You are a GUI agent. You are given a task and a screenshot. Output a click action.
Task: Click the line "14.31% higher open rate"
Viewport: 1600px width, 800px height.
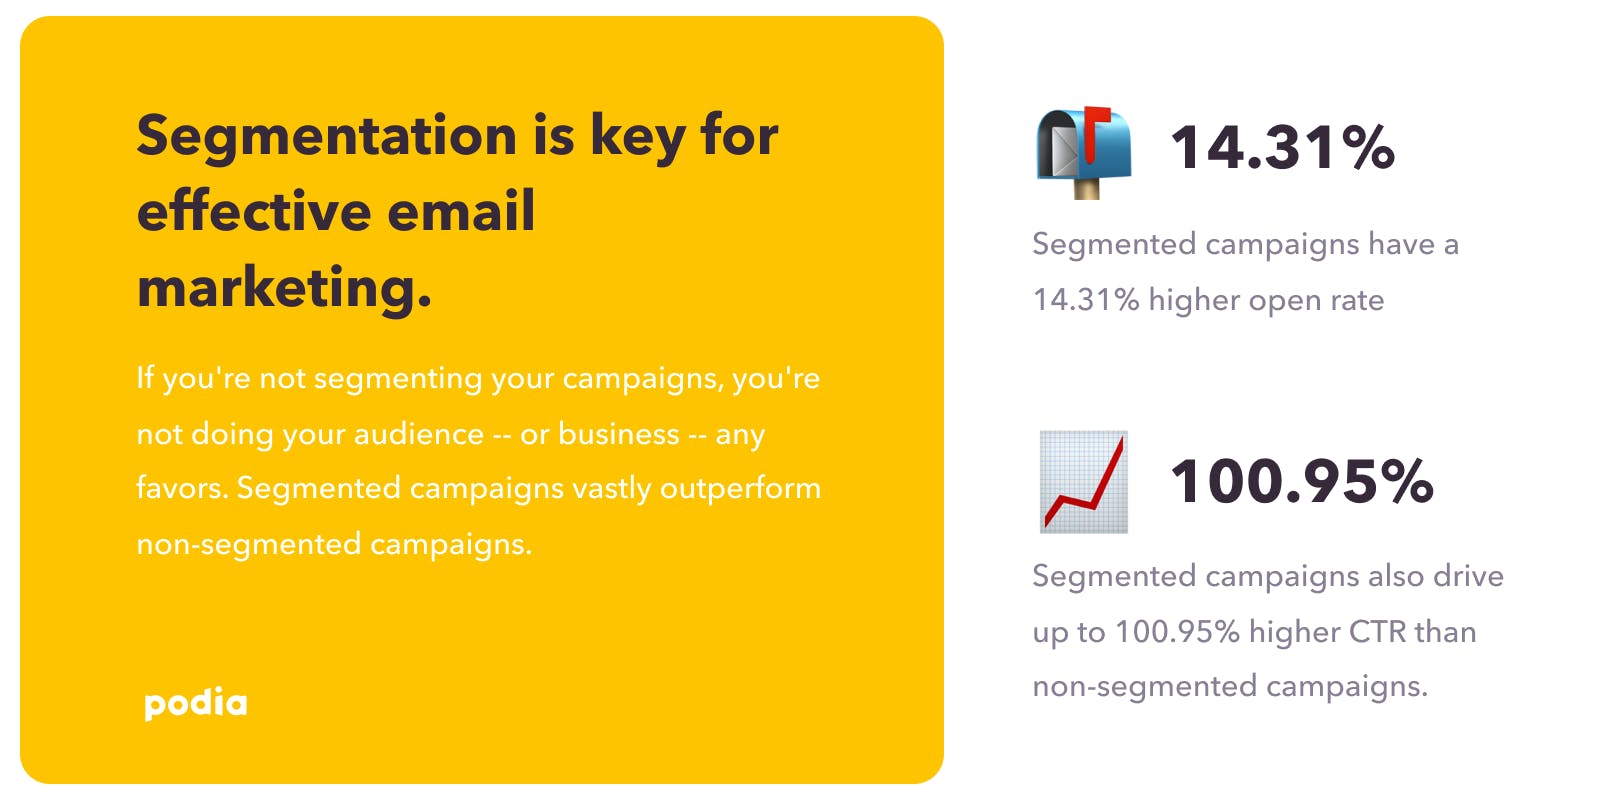click(1208, 300)
